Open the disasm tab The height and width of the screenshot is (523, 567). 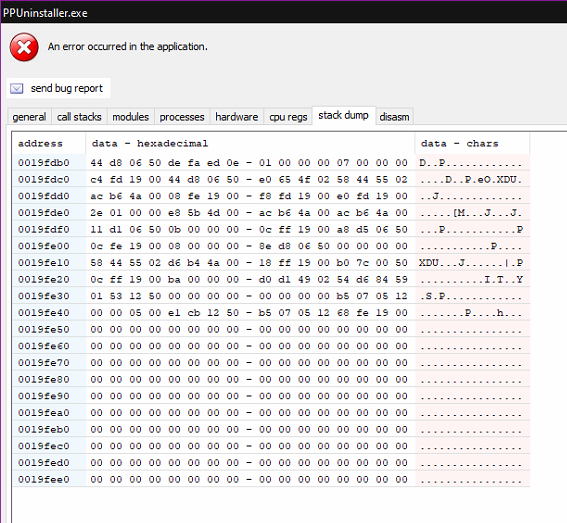click(x=394, y=117)
